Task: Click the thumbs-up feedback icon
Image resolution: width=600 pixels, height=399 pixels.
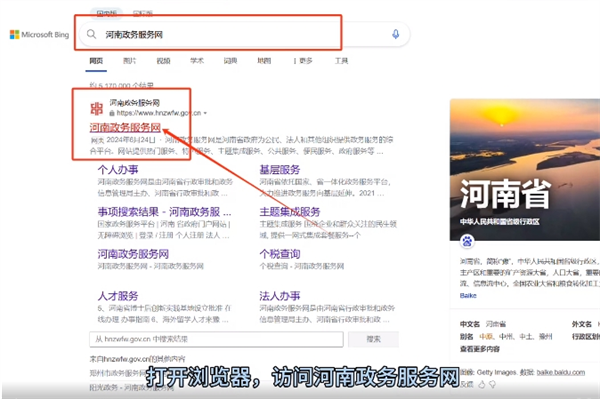Action: pos(482,384)
